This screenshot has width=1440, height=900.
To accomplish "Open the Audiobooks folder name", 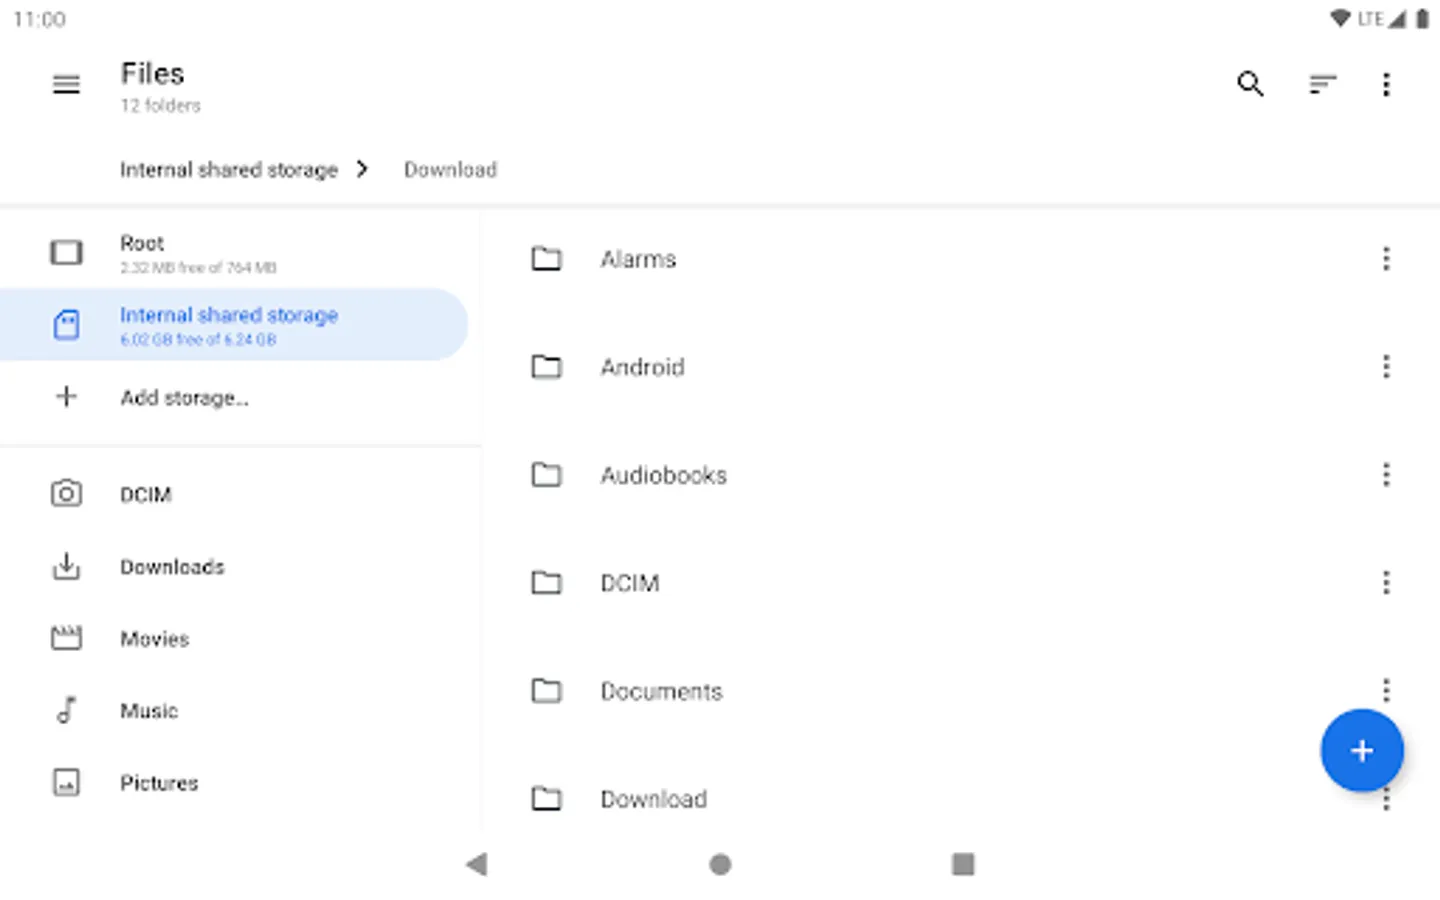I will click(x=663, y=475).
